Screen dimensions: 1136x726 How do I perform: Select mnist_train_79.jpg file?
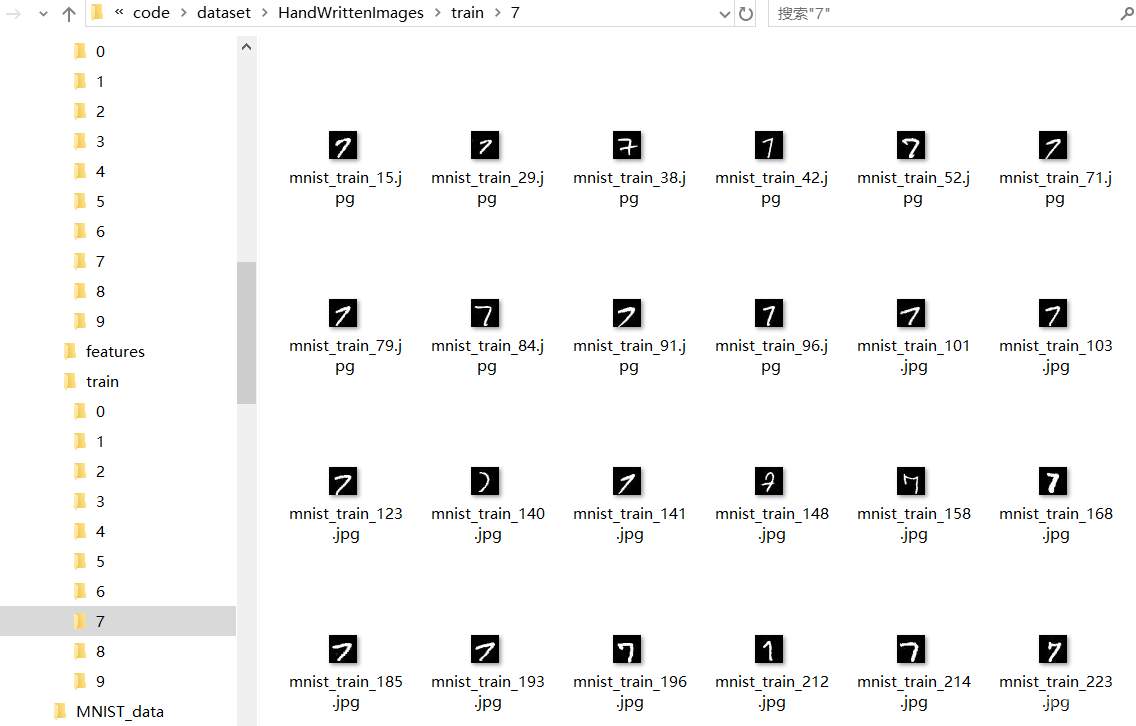point(343,314)
